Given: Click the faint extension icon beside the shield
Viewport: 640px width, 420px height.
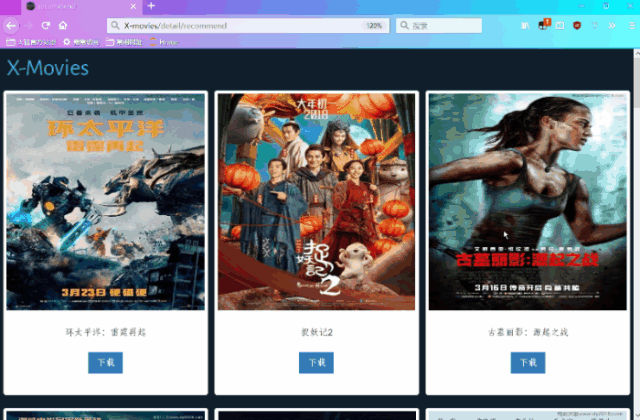Looking at the screenshot, I should click(594, 26).
